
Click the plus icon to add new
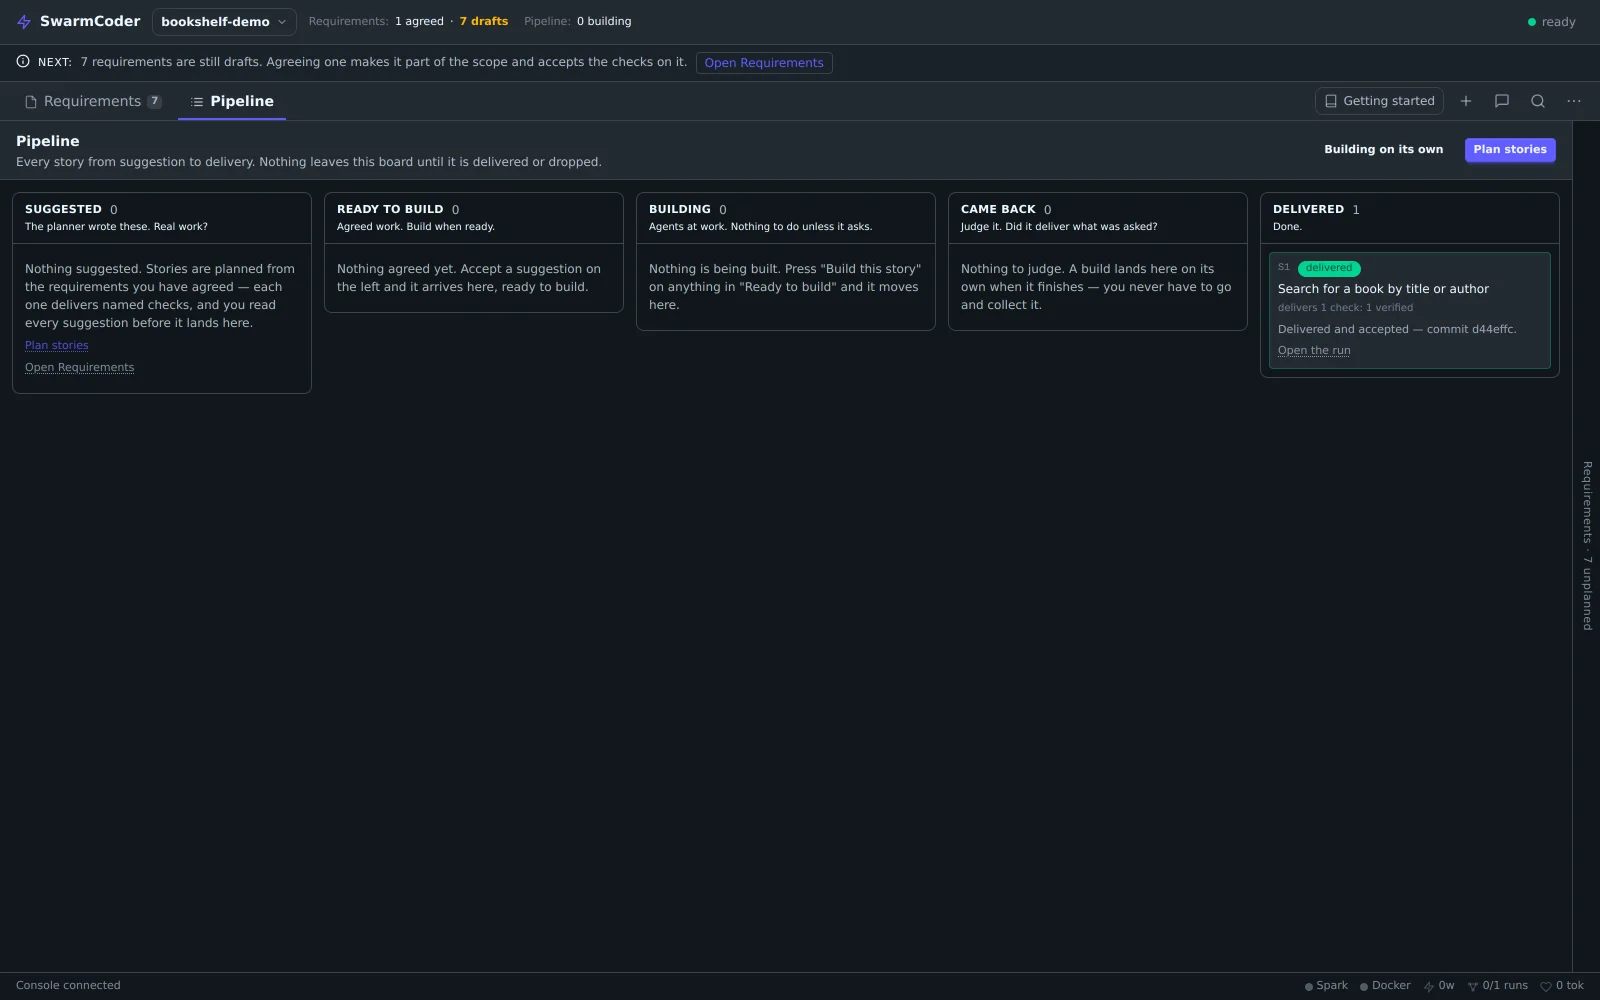[x=1466, y=101]
